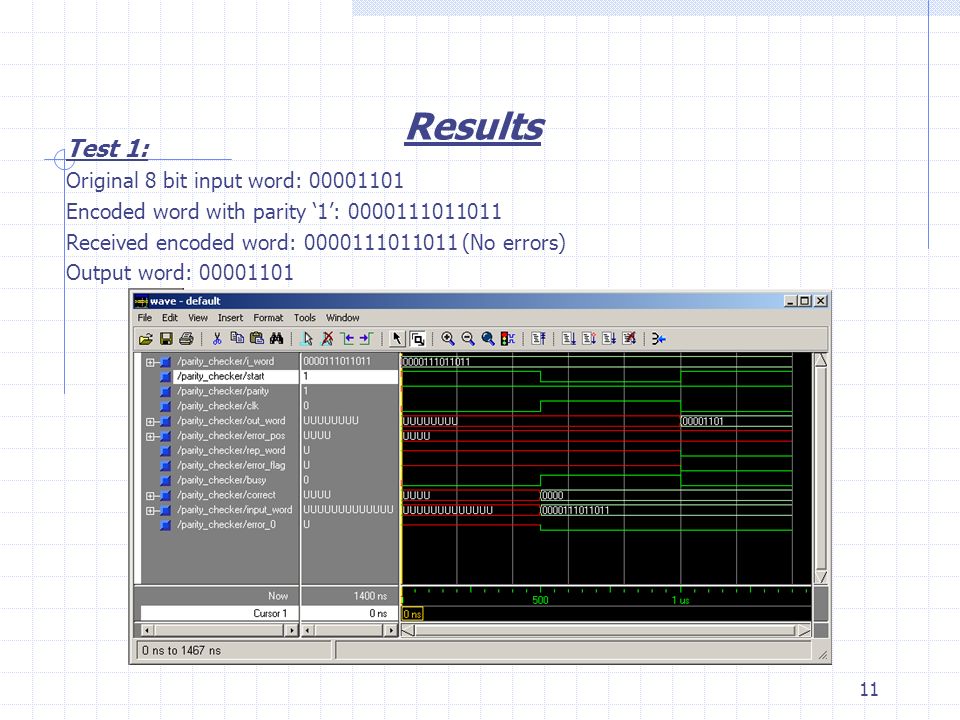The width and height of the screenshot is (960, 720).
Task: Click the yellow 0 ns cursor marker
Action: coord(413,614)
